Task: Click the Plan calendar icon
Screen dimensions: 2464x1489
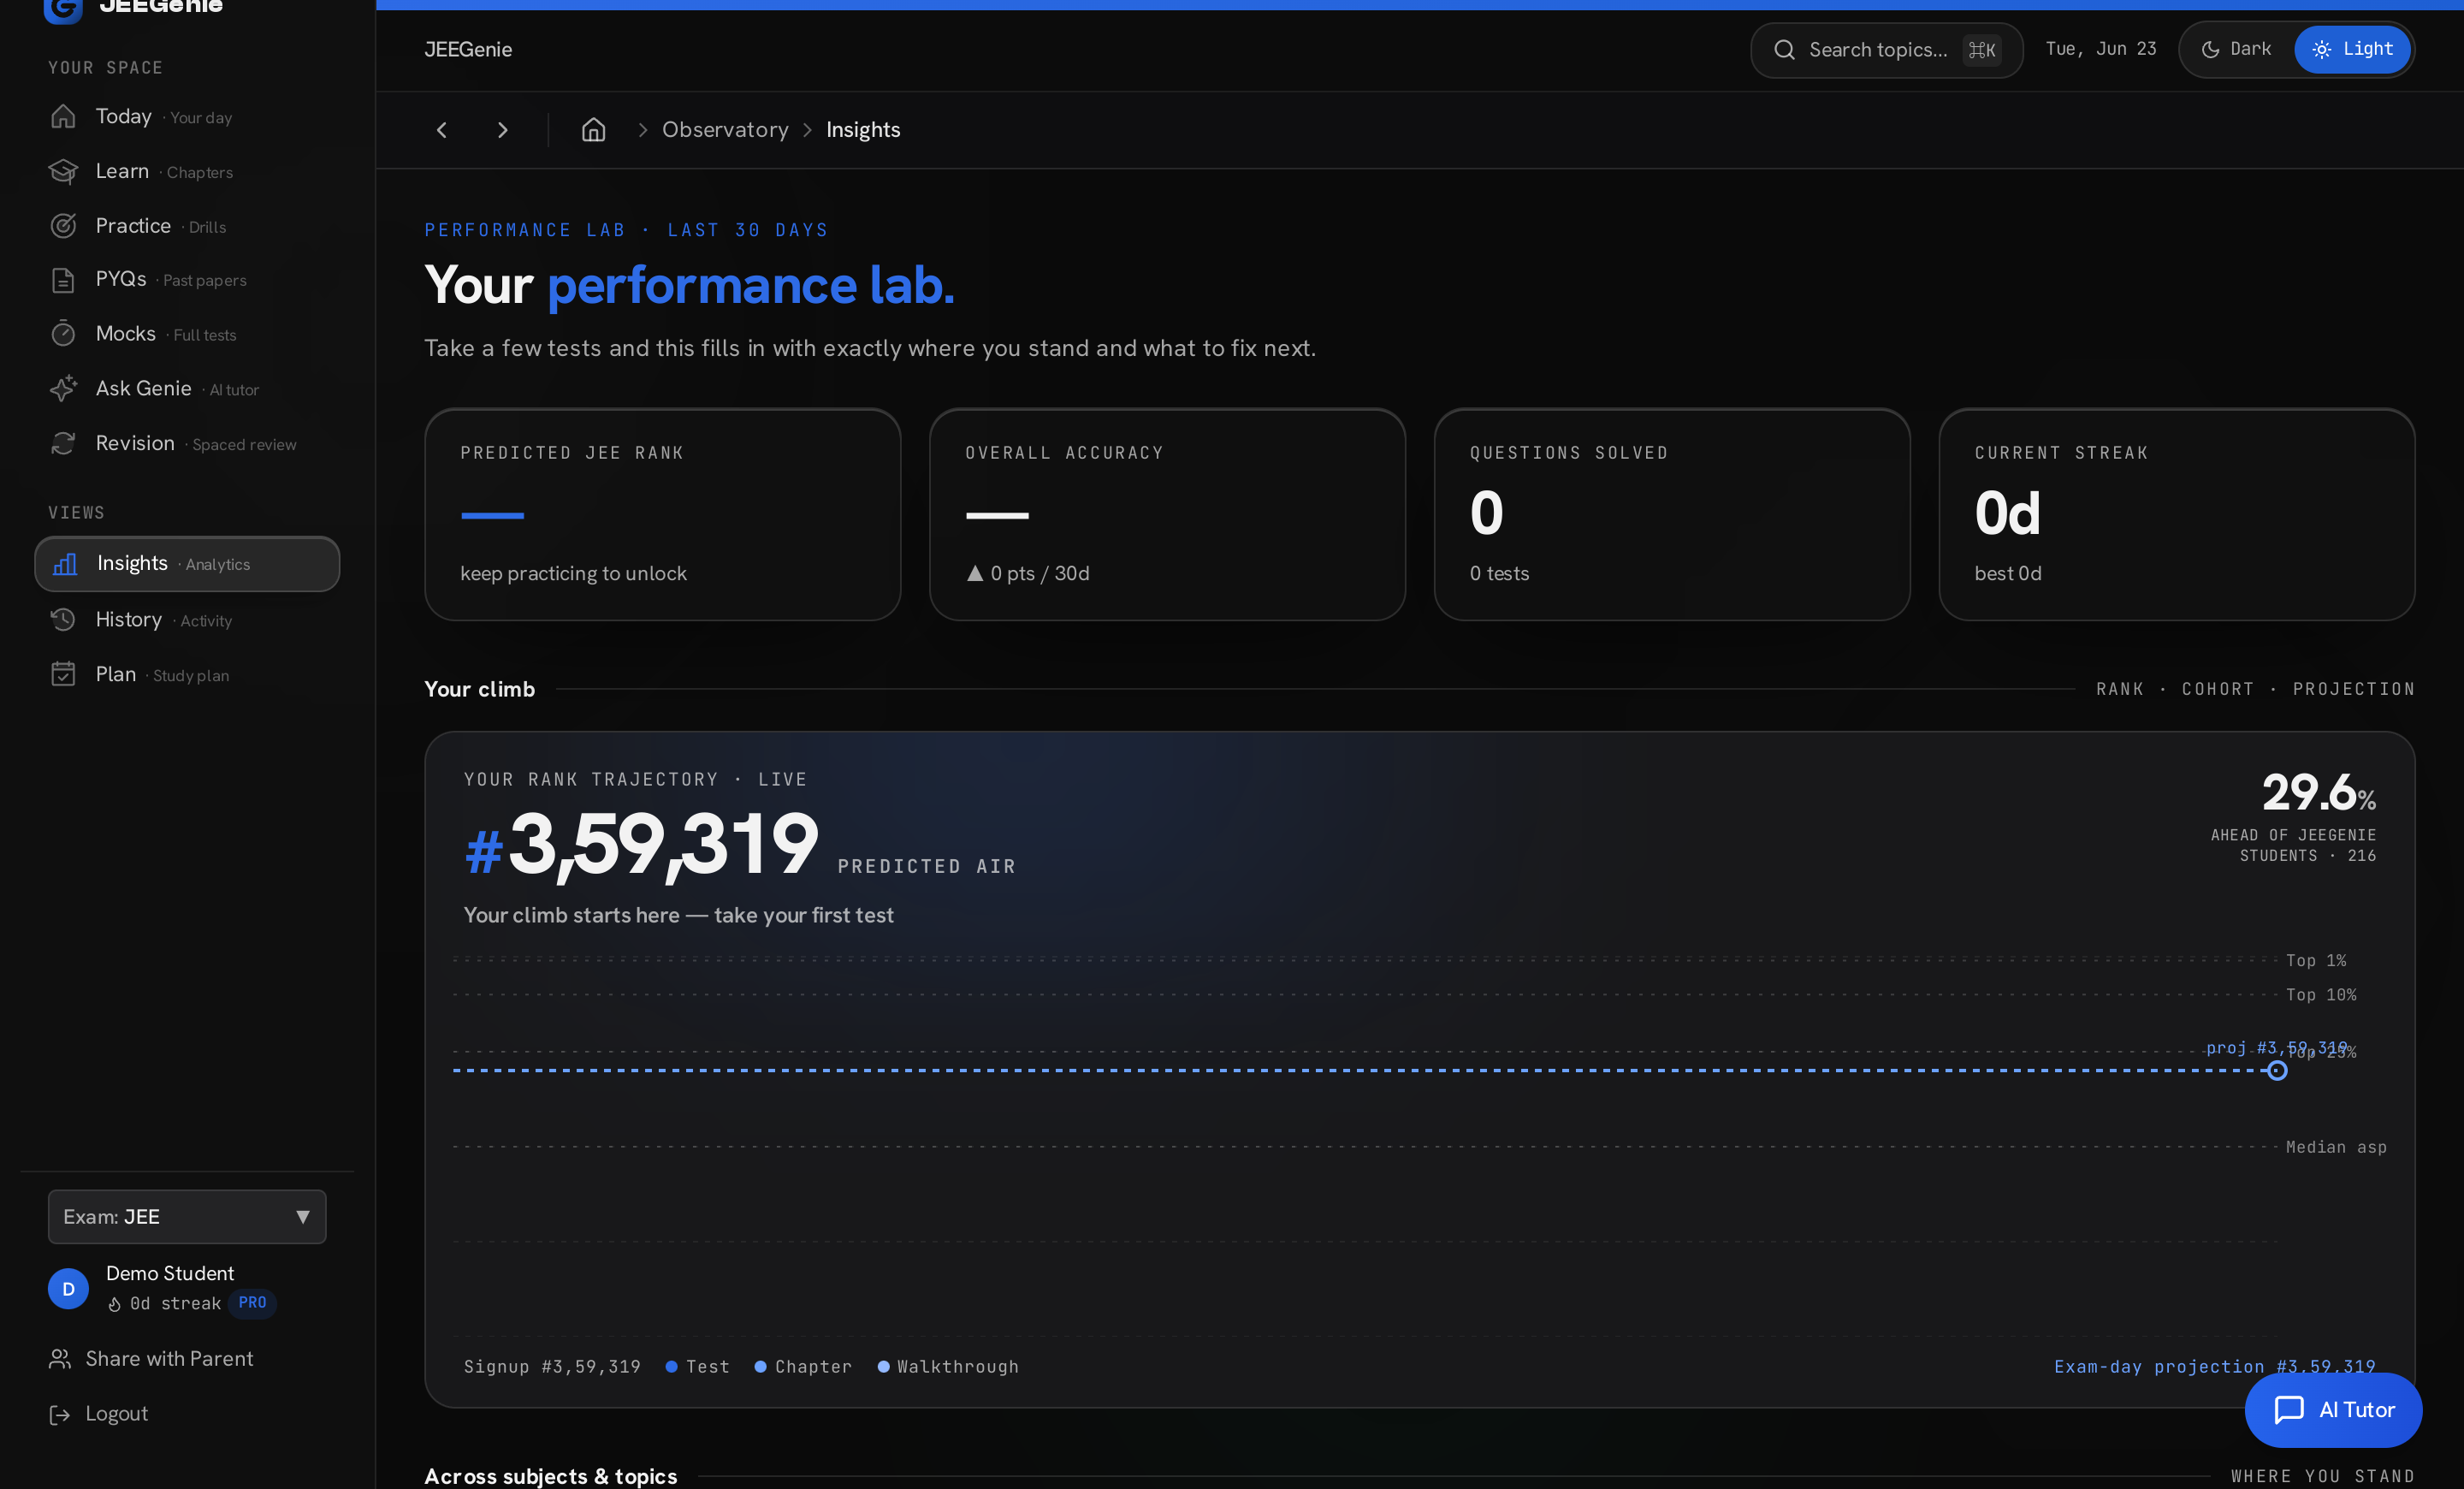Action: 63,675
